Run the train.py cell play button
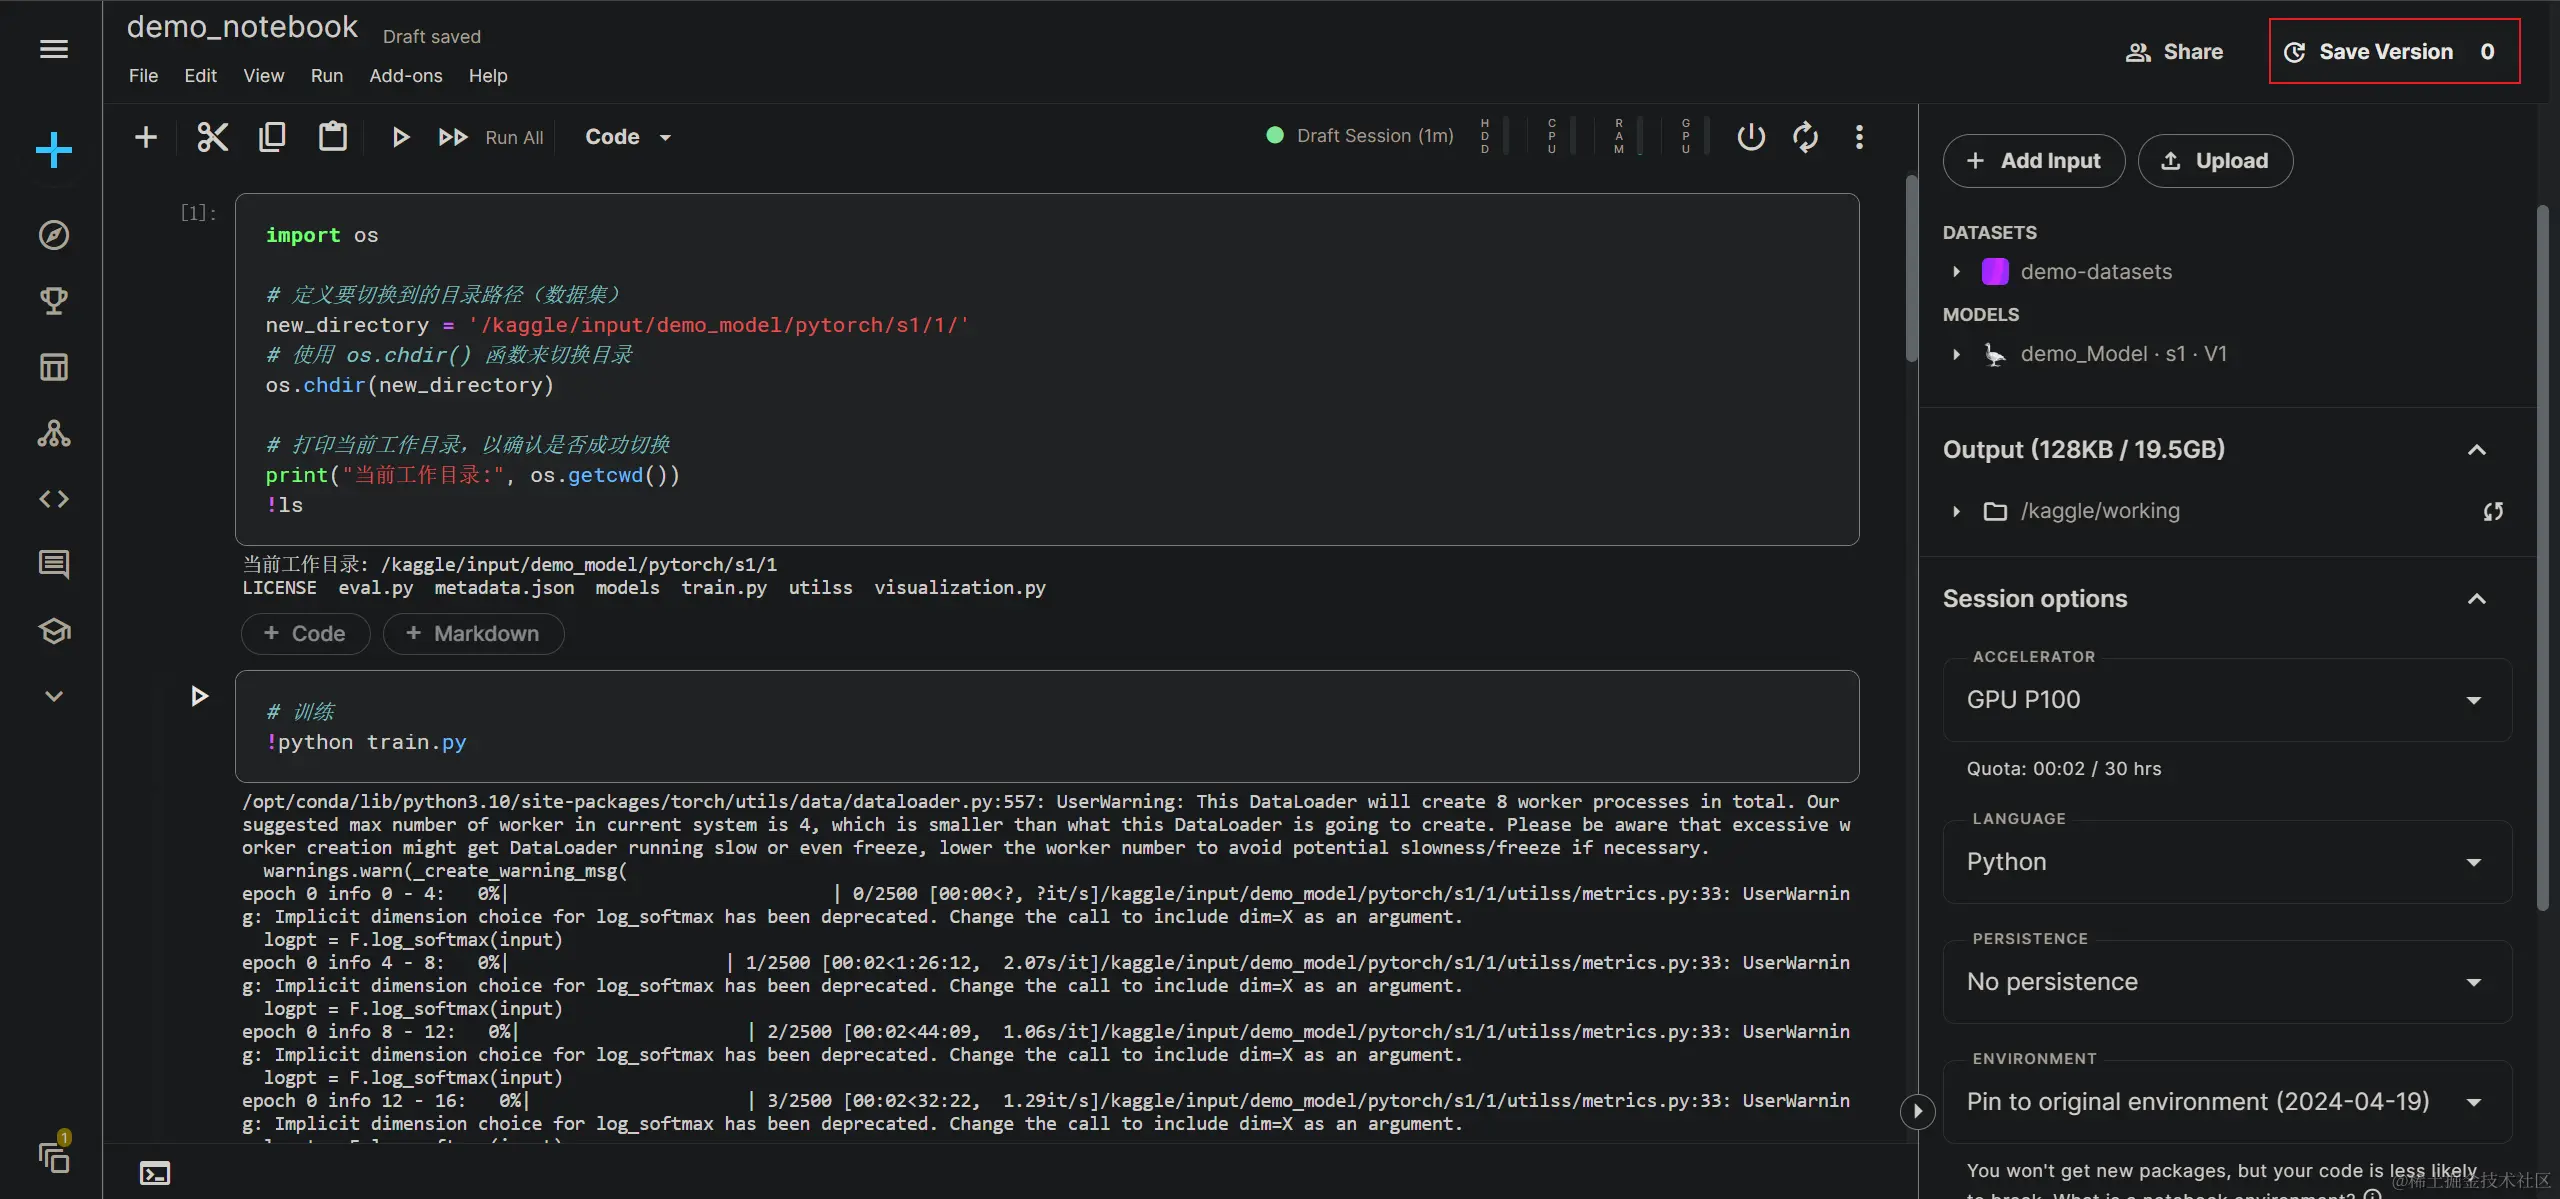Image resolution: width=2560 pixels, height=1199 pixels. (x=199, y=696)
